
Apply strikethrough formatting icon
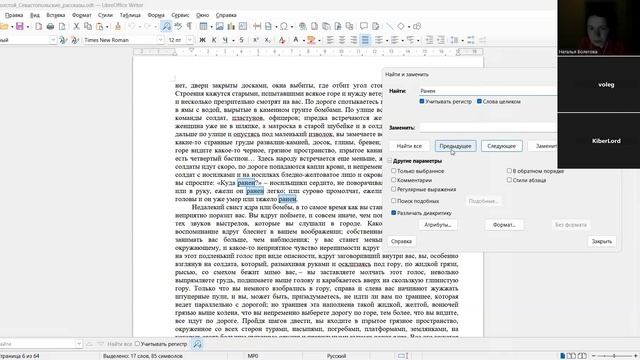[241, 40]
